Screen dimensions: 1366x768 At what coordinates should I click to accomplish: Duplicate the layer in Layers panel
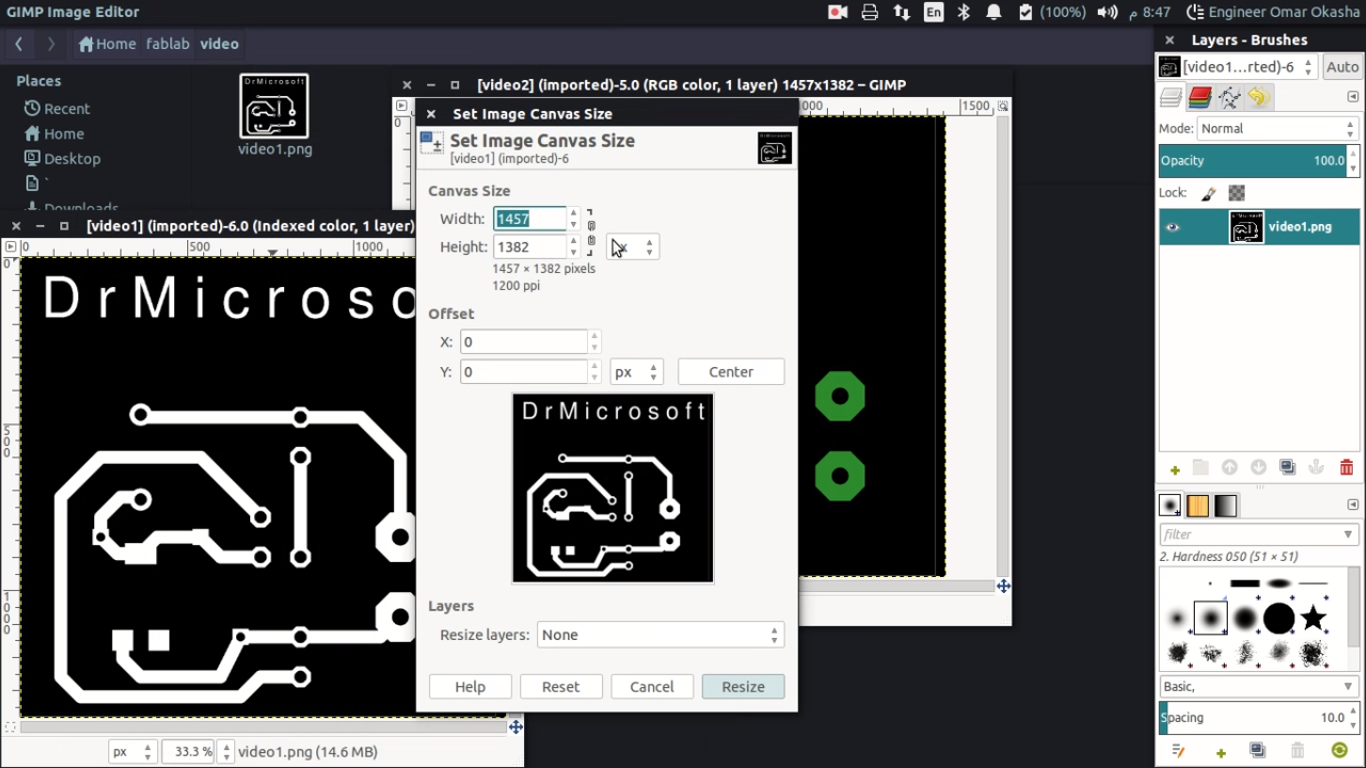[x=1288, y=468]
